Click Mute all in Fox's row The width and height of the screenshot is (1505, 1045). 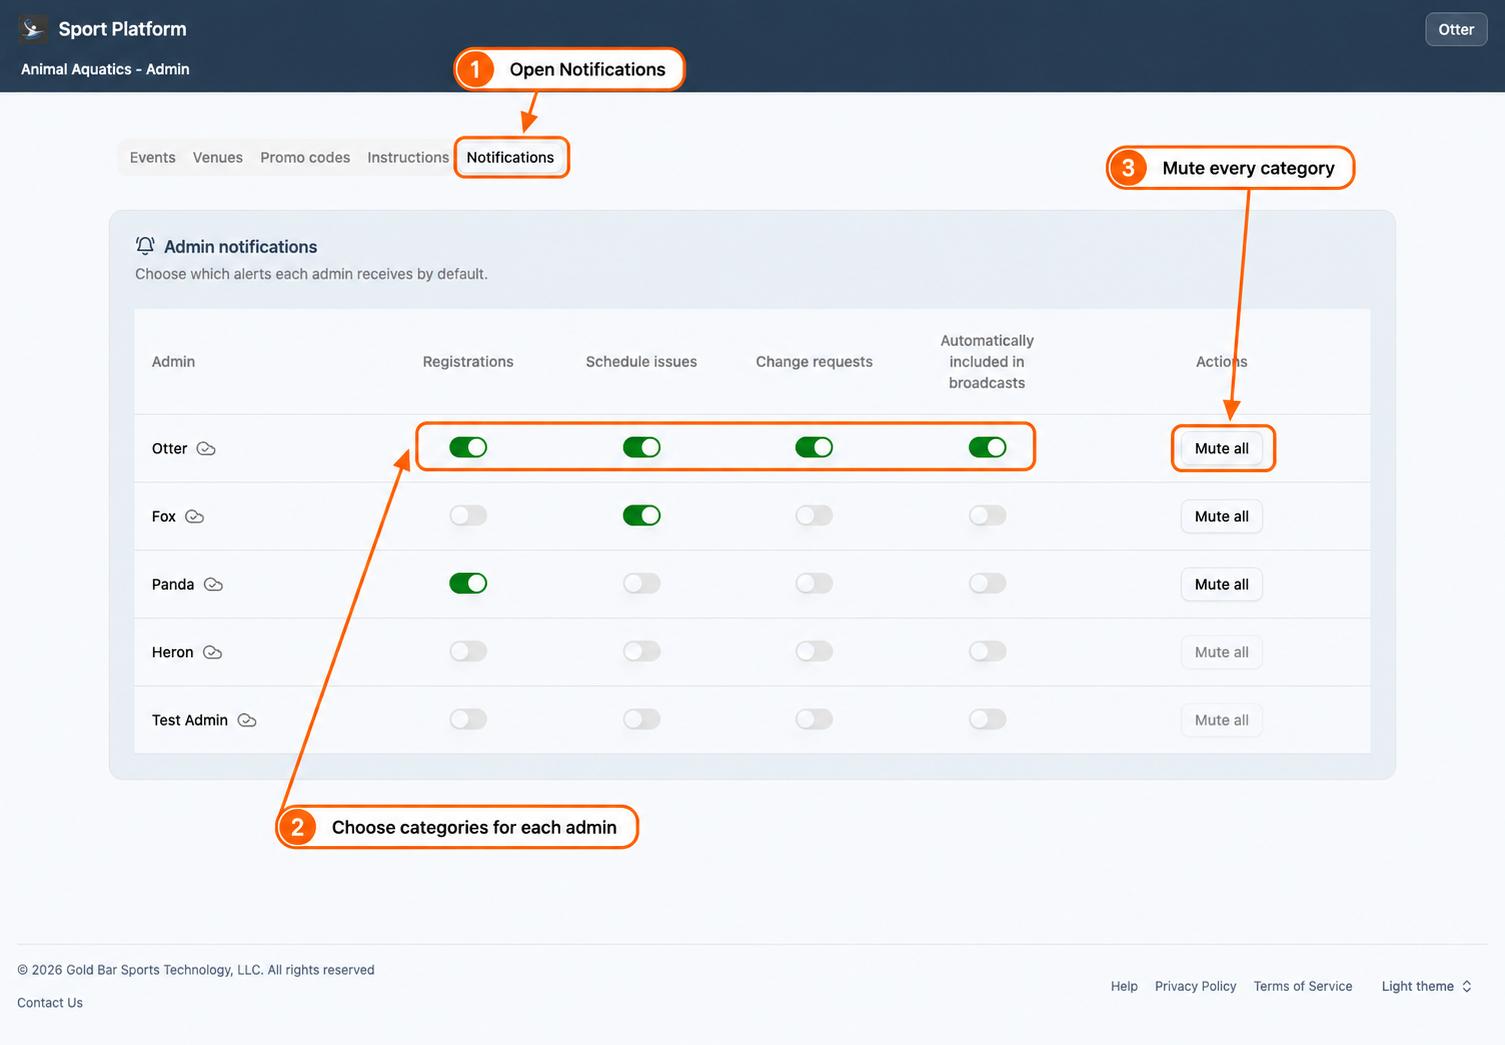(1221, 516)
